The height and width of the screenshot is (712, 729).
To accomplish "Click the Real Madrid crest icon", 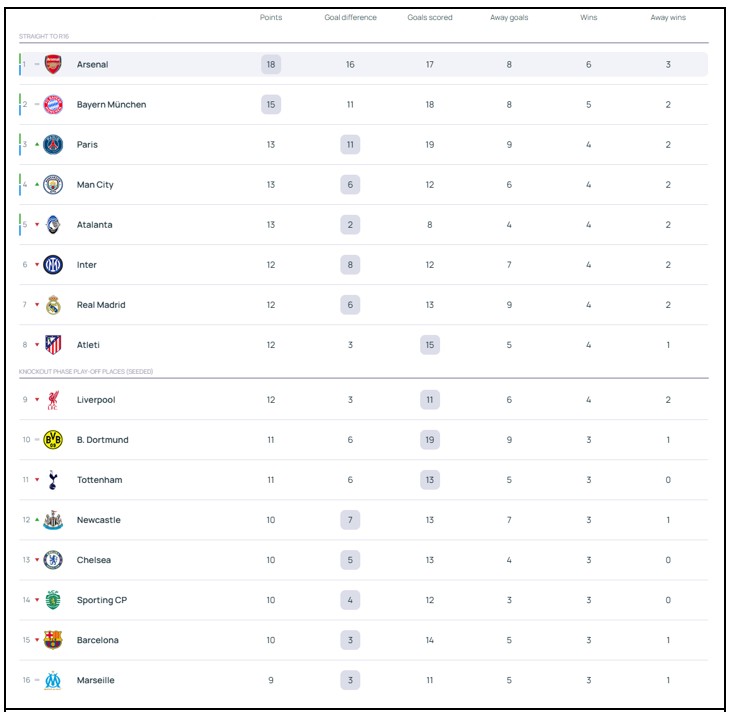I will point(53,305).
